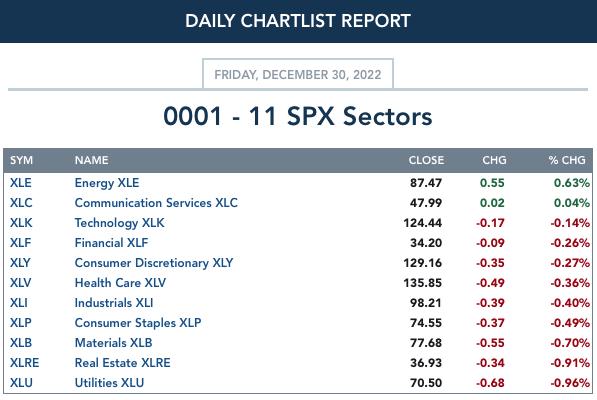Viewport: 597px width, 400px height.
Task: Open Technology XLK name link
Action: (120, 223)
